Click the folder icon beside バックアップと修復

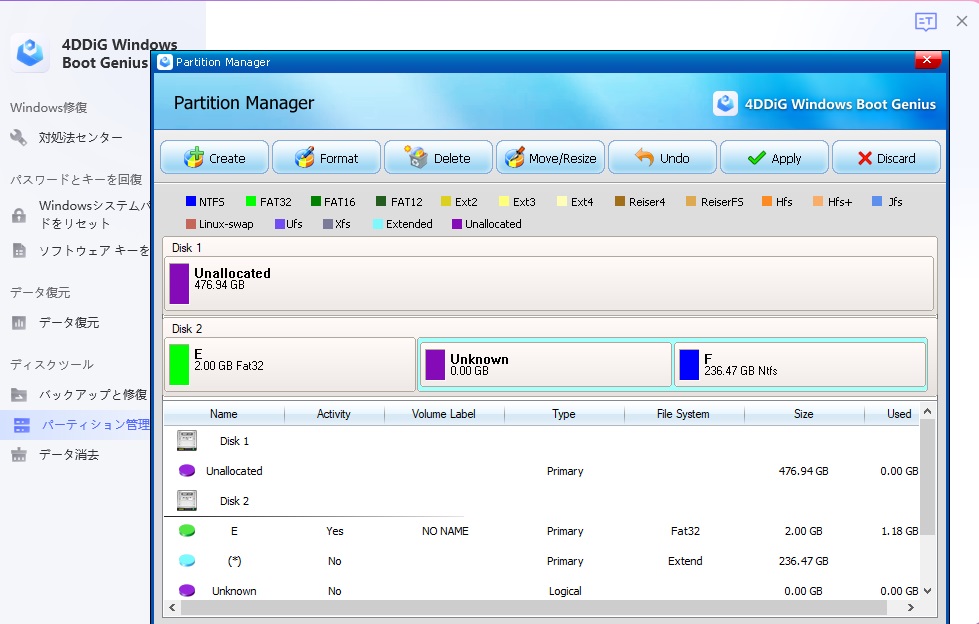pos(19,395)
